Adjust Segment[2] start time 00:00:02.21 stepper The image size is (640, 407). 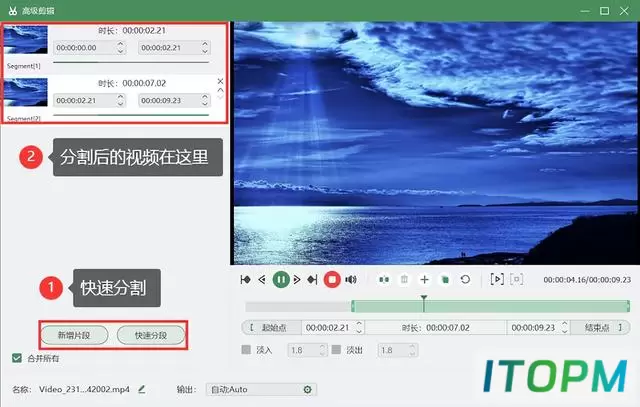click(x=120, y=100)
